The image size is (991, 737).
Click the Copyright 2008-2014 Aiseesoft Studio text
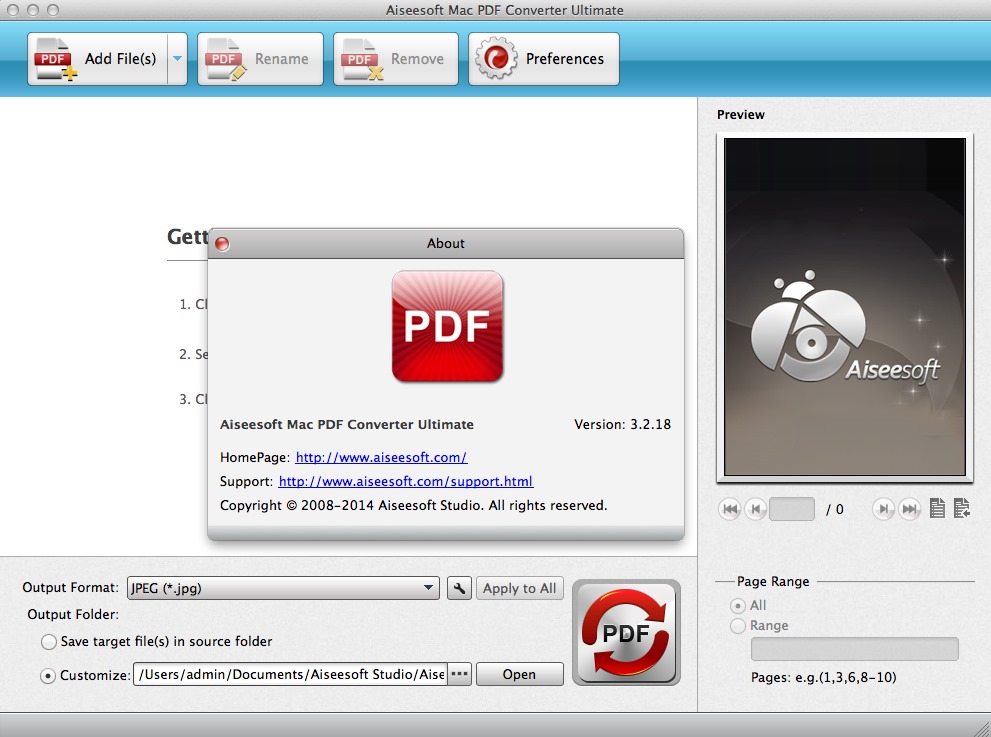(413, 505)
